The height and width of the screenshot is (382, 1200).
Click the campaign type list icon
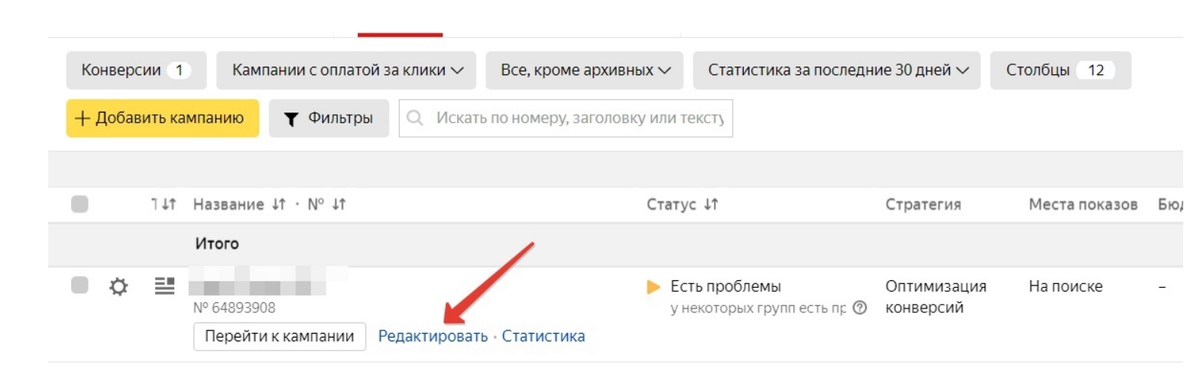tap(164, 286)
